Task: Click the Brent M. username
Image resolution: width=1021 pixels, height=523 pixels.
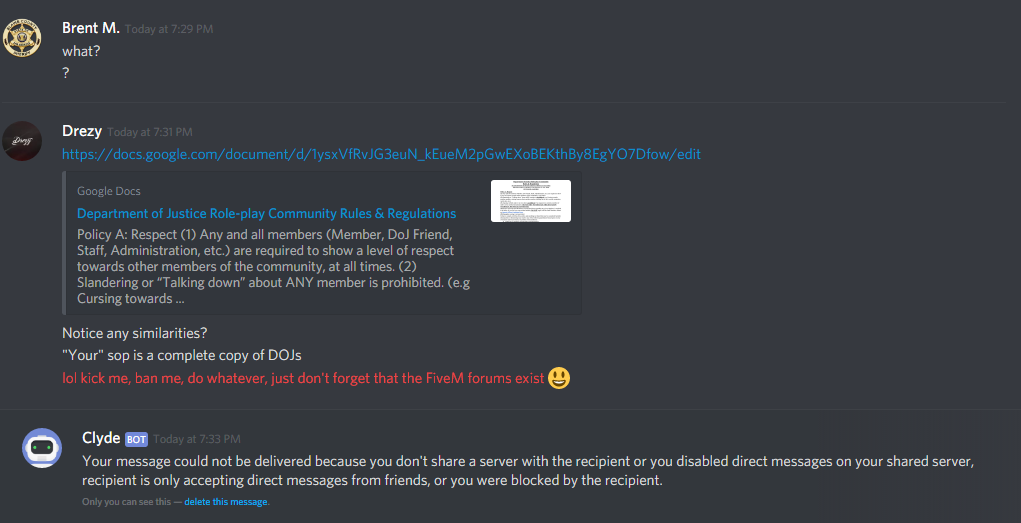Action: point(91,28)
